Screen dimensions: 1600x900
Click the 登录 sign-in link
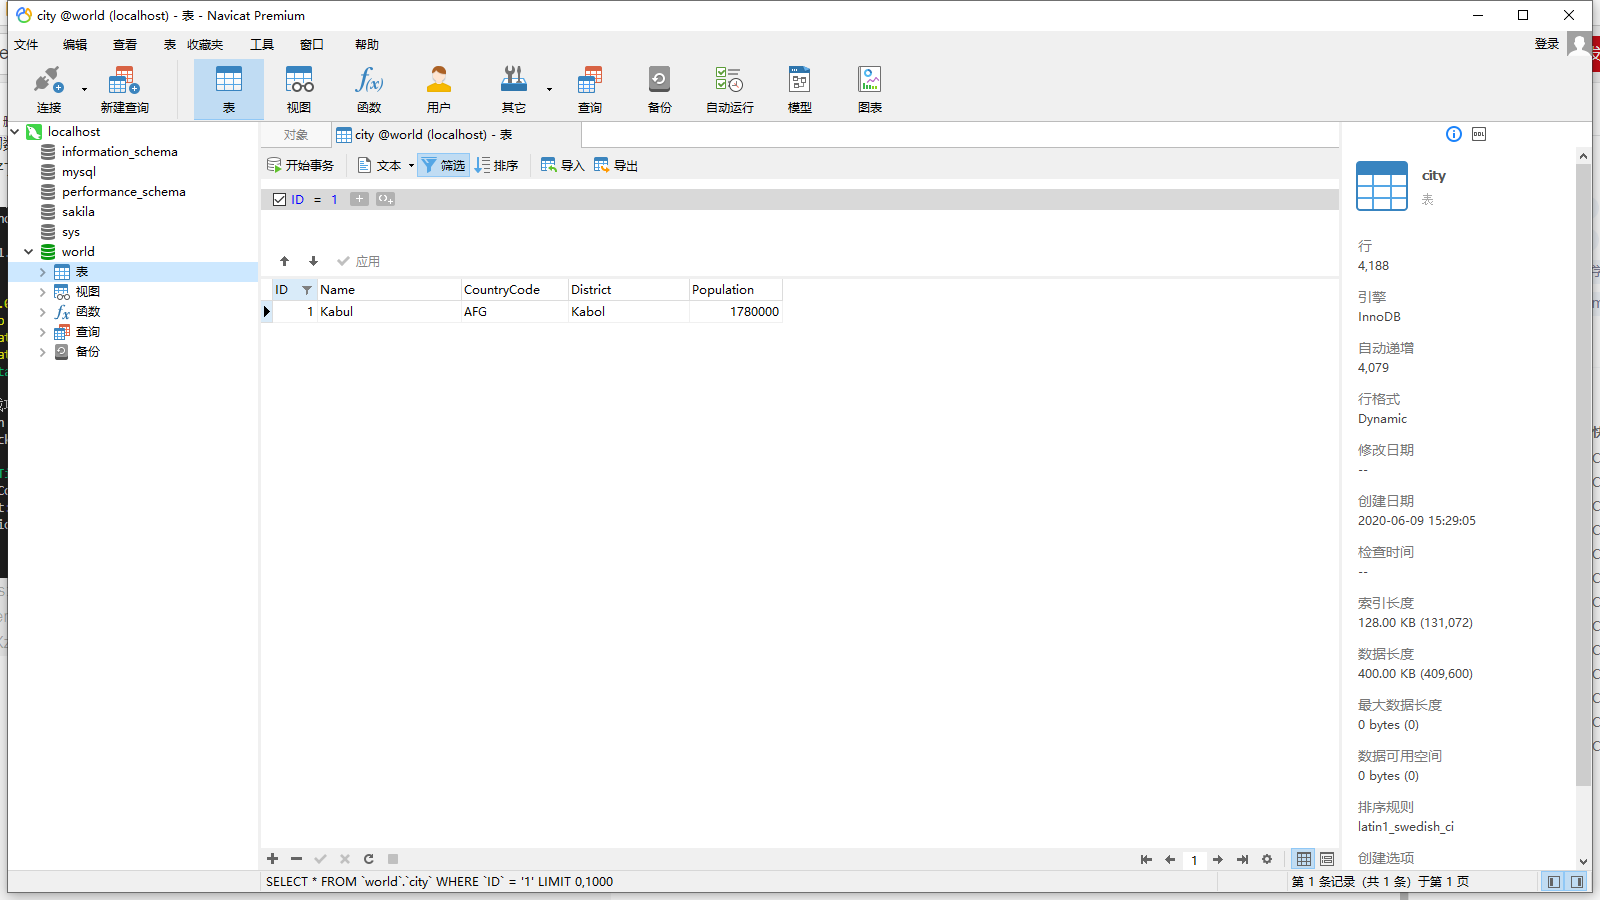coord(1547,44)
